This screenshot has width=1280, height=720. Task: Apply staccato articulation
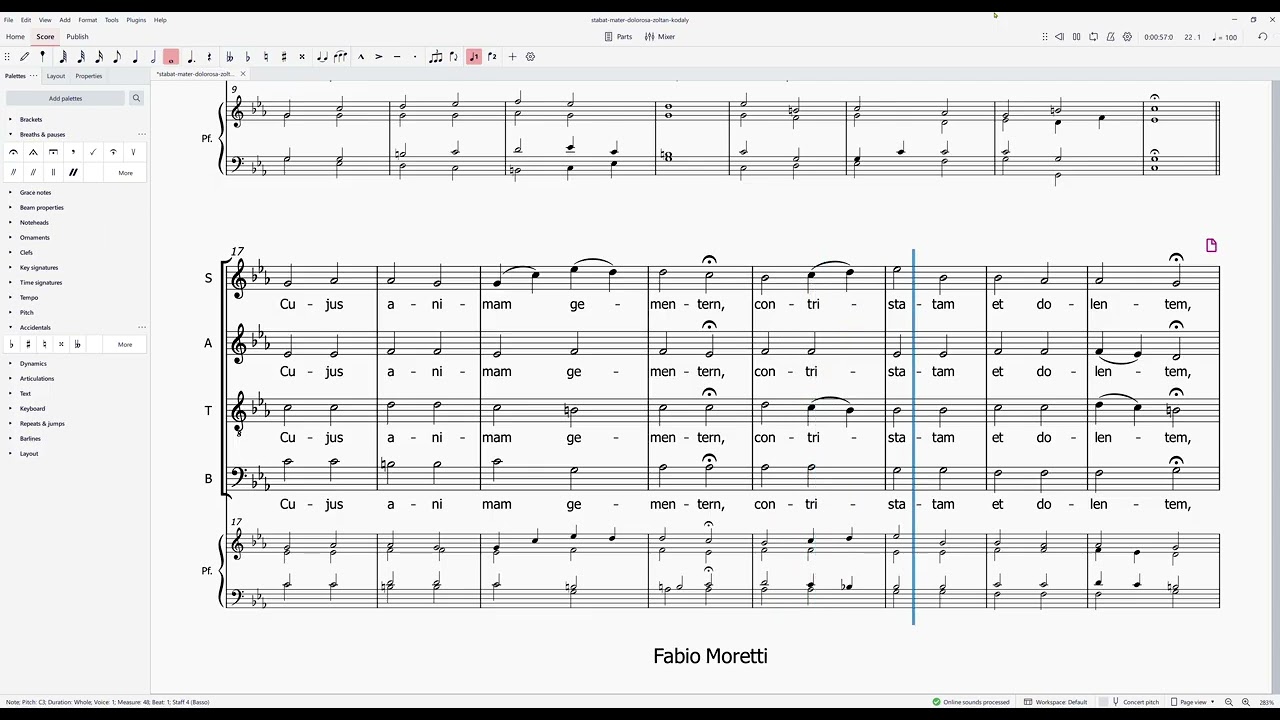click(x=415, y=57)
